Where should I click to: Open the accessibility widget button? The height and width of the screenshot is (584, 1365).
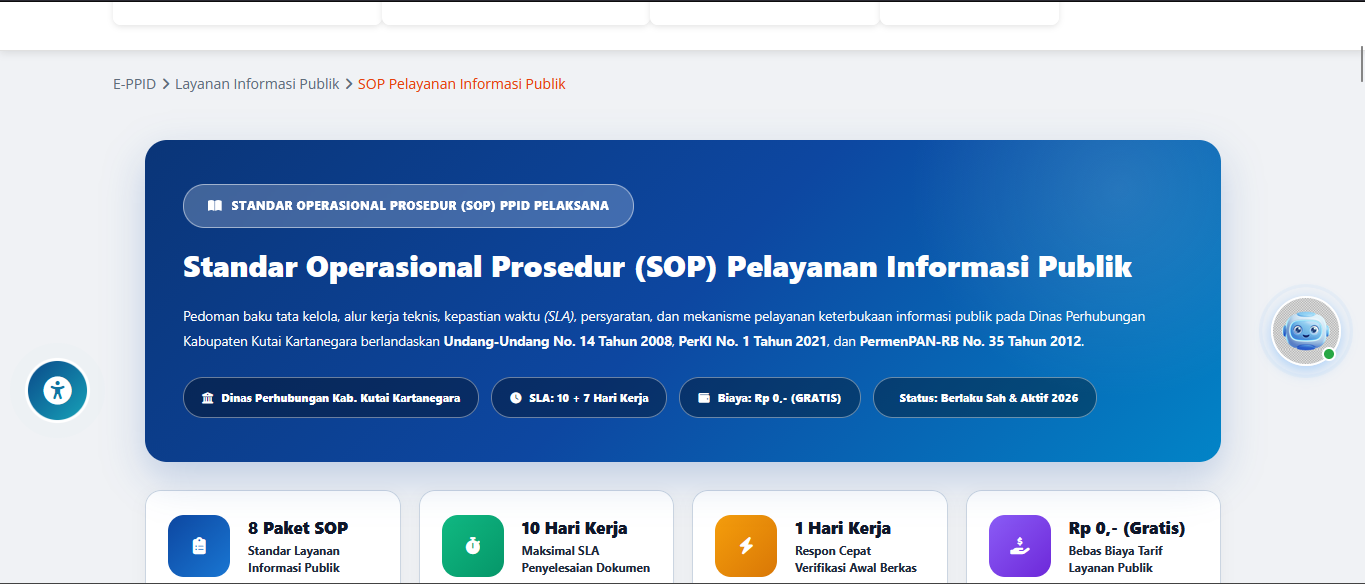tap(58, 390)
